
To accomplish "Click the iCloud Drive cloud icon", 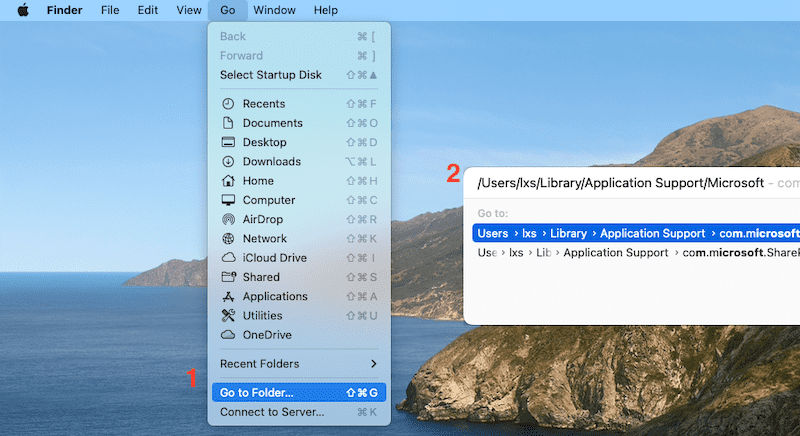I will tap(227, 258).
